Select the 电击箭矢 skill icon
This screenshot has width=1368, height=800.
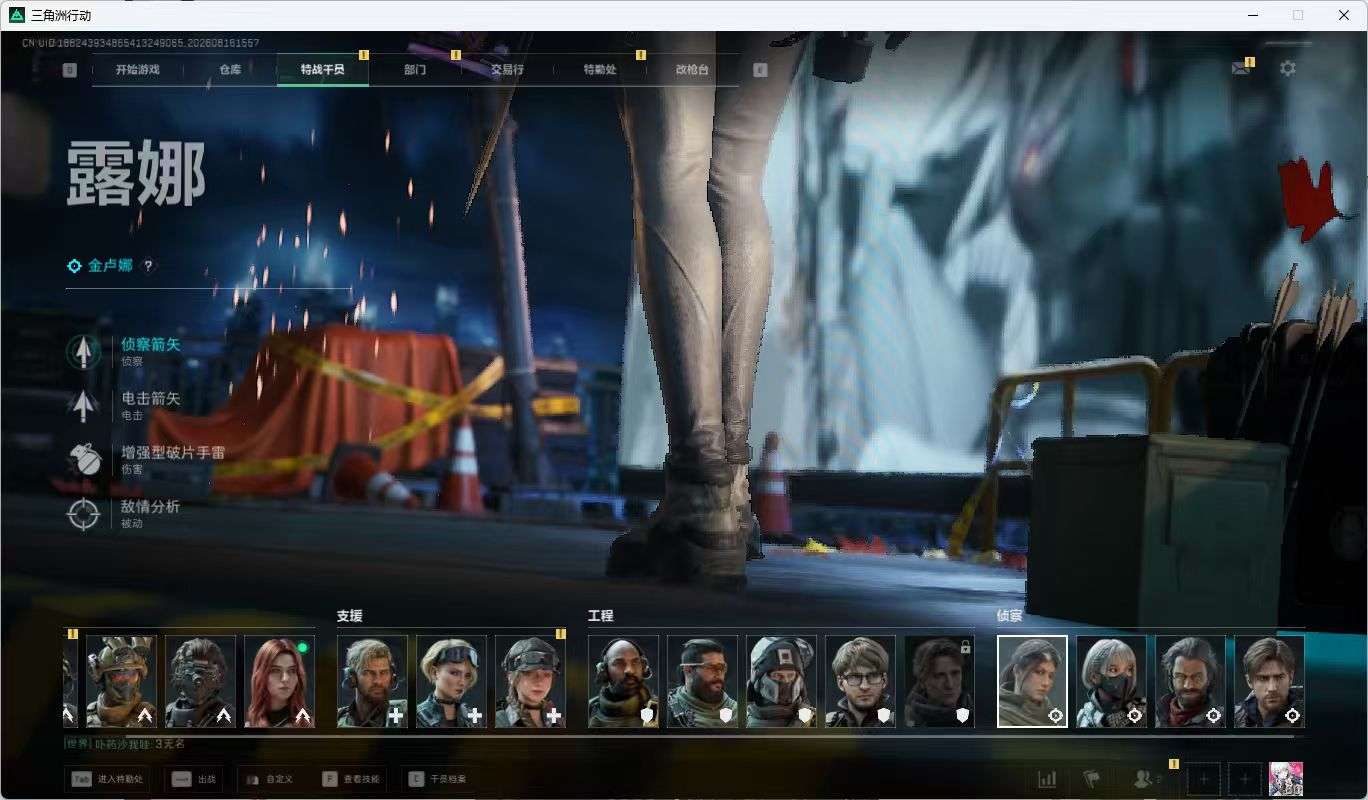click(83, 405)
